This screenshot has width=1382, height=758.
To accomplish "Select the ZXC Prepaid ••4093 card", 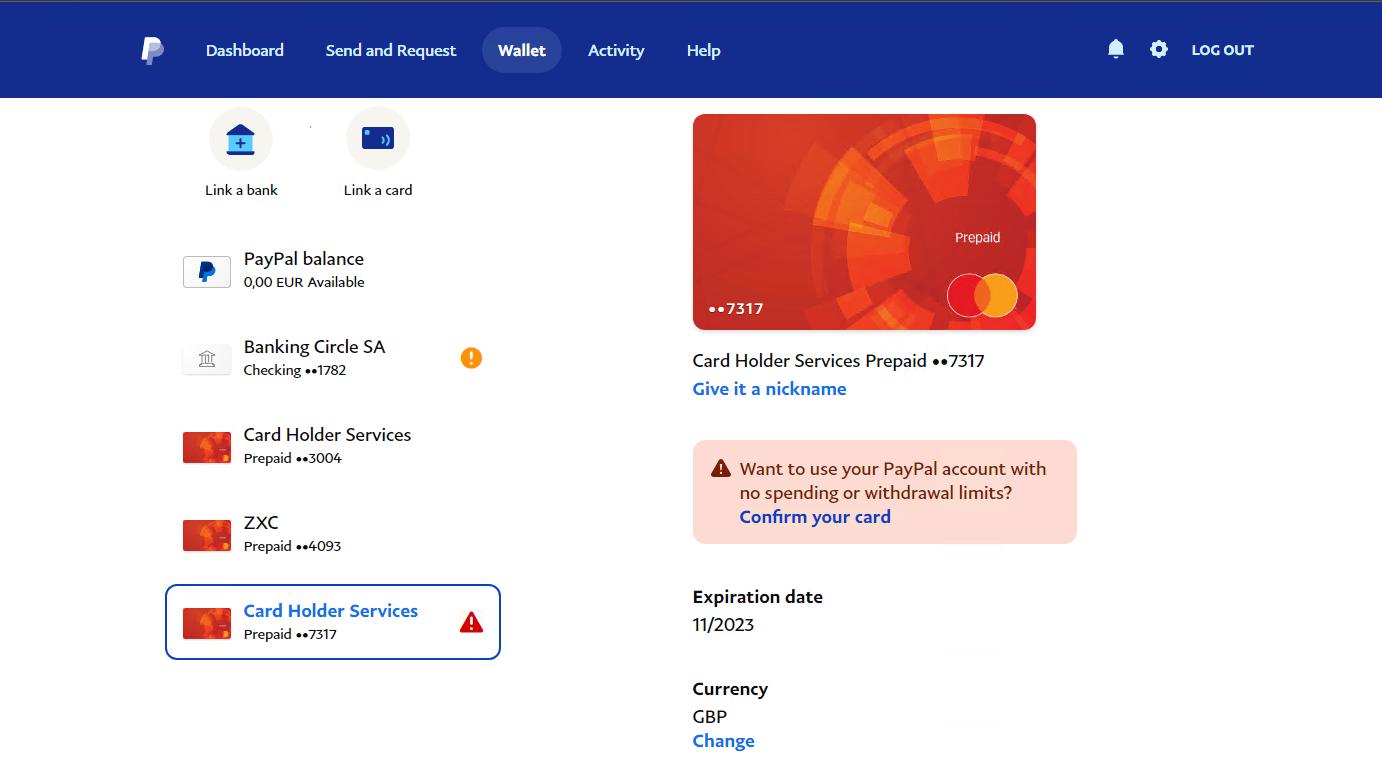I will (x=292, y=534).
